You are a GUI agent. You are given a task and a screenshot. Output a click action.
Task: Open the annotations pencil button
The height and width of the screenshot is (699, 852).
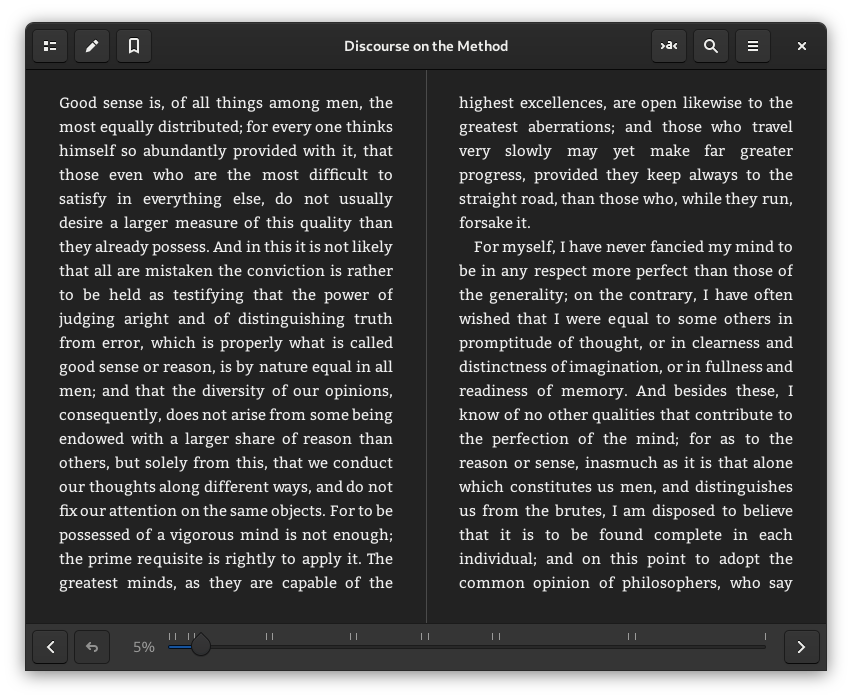pos(92,46)
